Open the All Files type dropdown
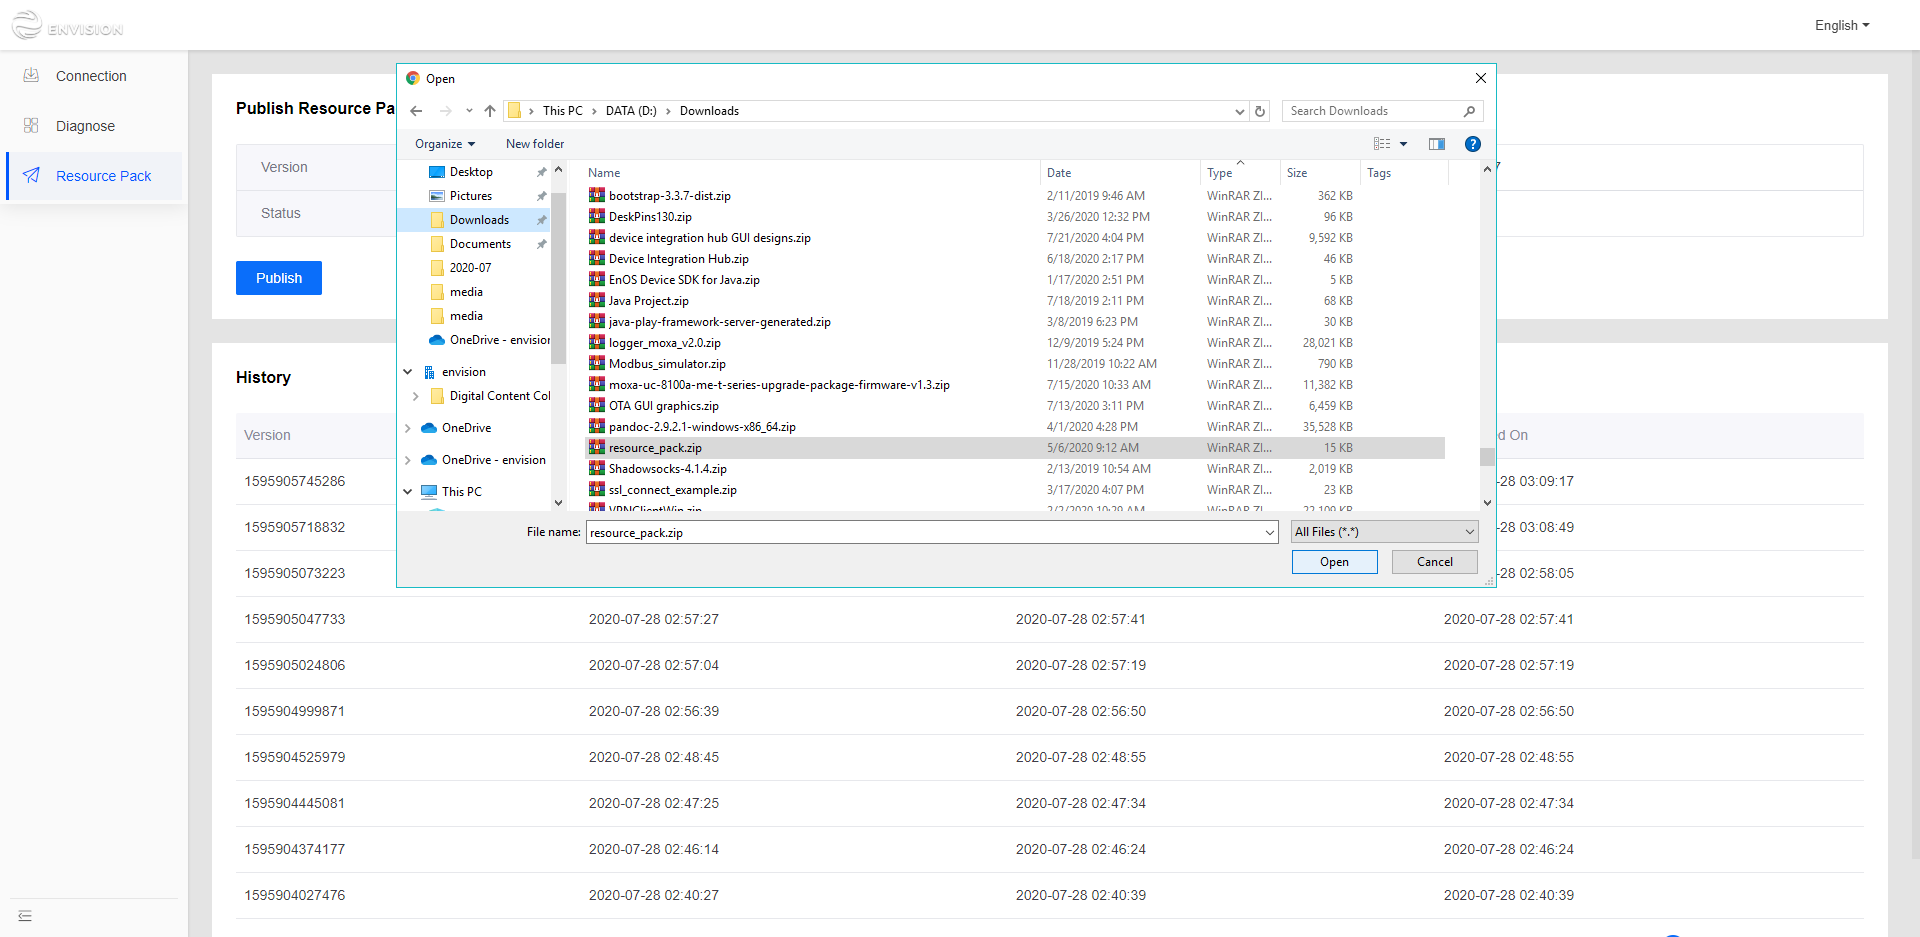 [1385, 532]
